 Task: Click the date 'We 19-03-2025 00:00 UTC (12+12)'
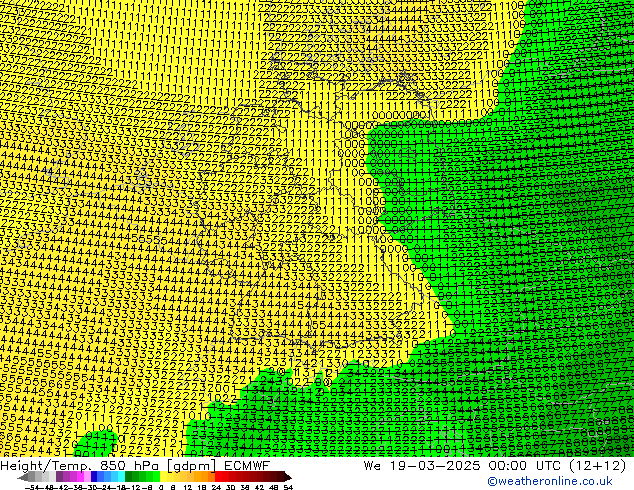point(495,466)
